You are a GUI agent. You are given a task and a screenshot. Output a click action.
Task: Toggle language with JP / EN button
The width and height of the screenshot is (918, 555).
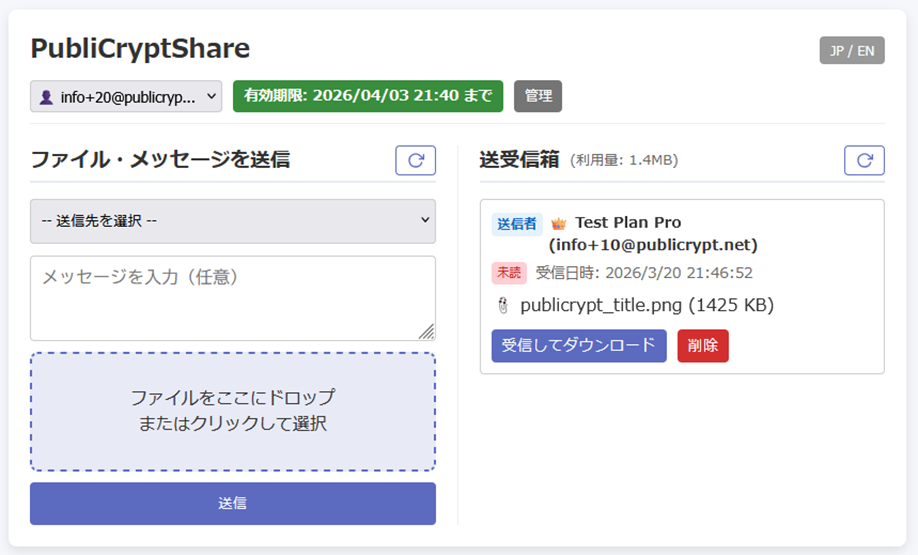coord(851,50)
